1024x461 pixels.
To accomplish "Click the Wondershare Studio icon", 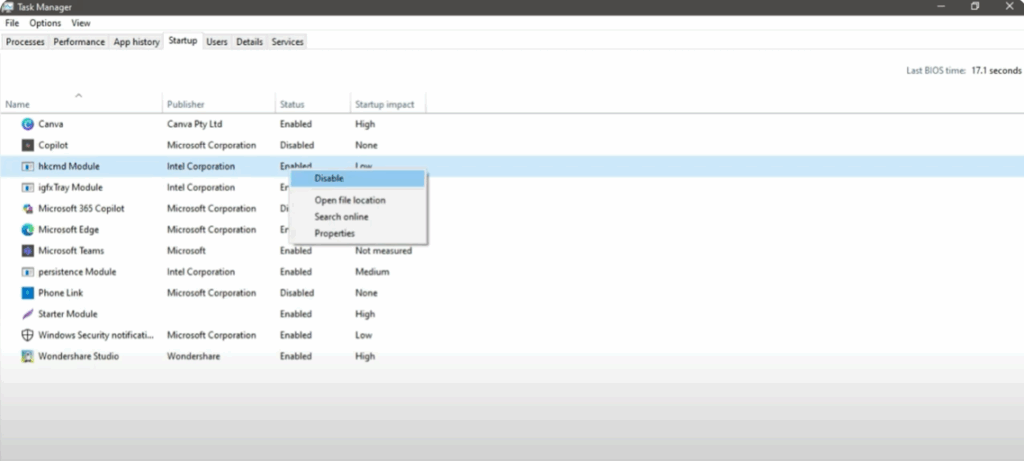I will (x=27, y=357).
